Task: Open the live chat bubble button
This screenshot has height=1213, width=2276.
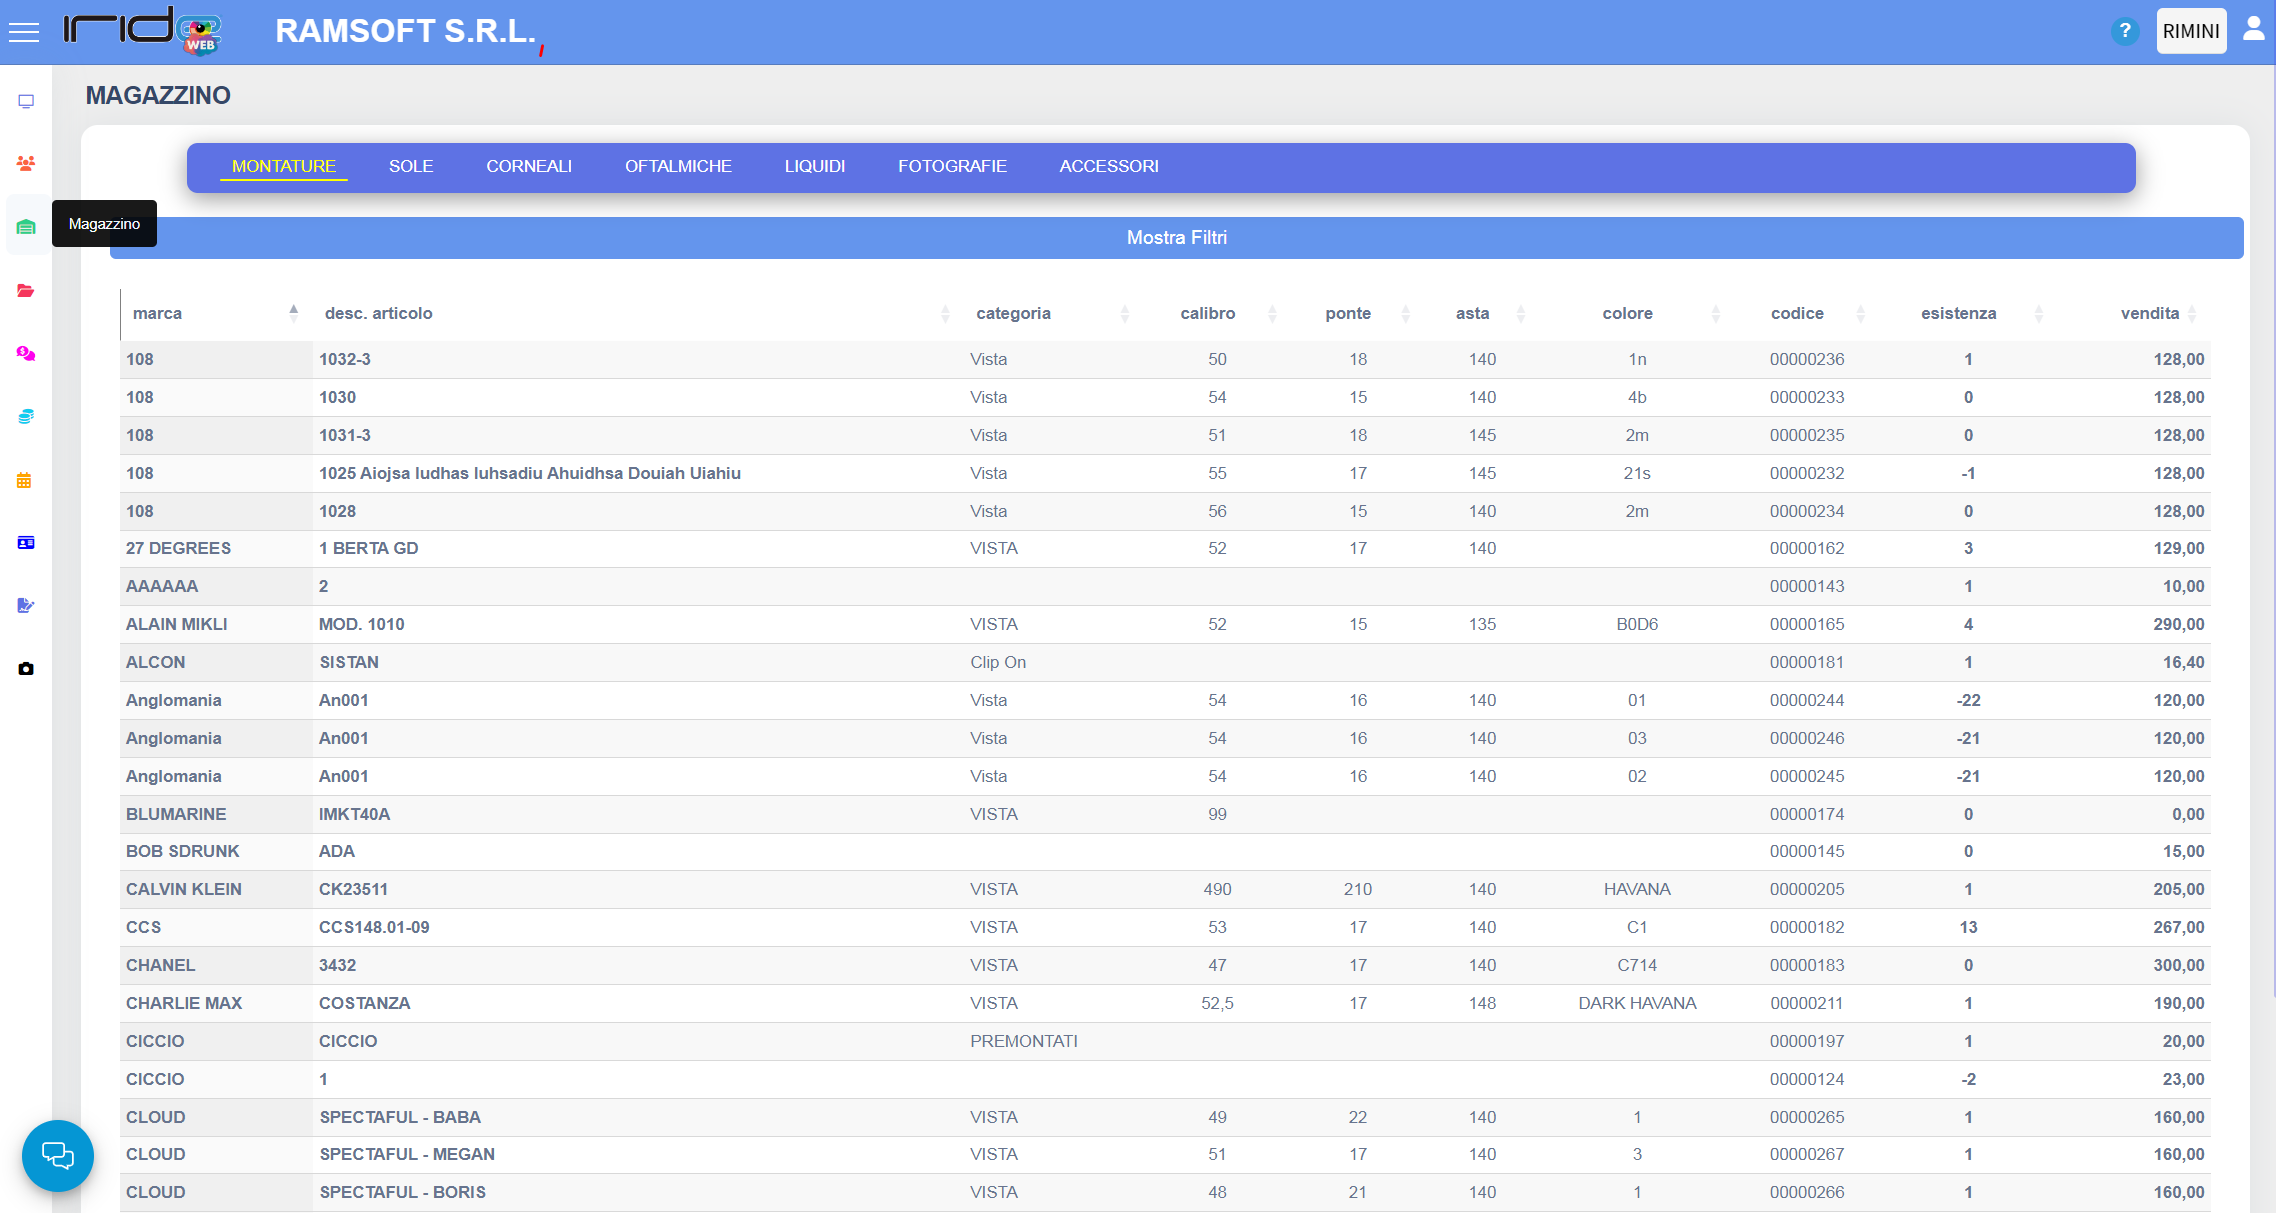Action: [x=58, y=1155]
